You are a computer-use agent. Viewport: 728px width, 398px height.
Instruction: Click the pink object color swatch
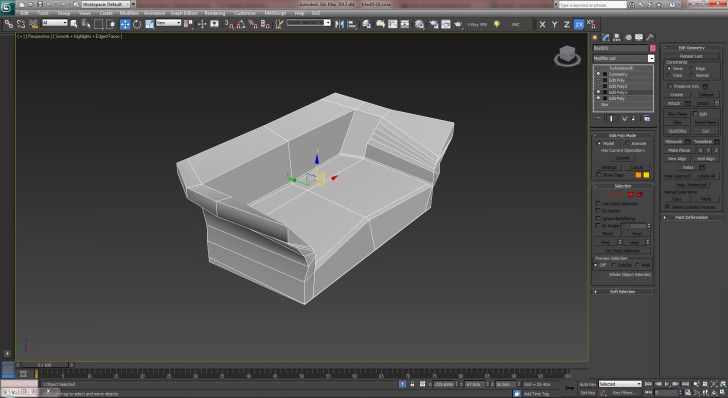click(x=652, y=48)
